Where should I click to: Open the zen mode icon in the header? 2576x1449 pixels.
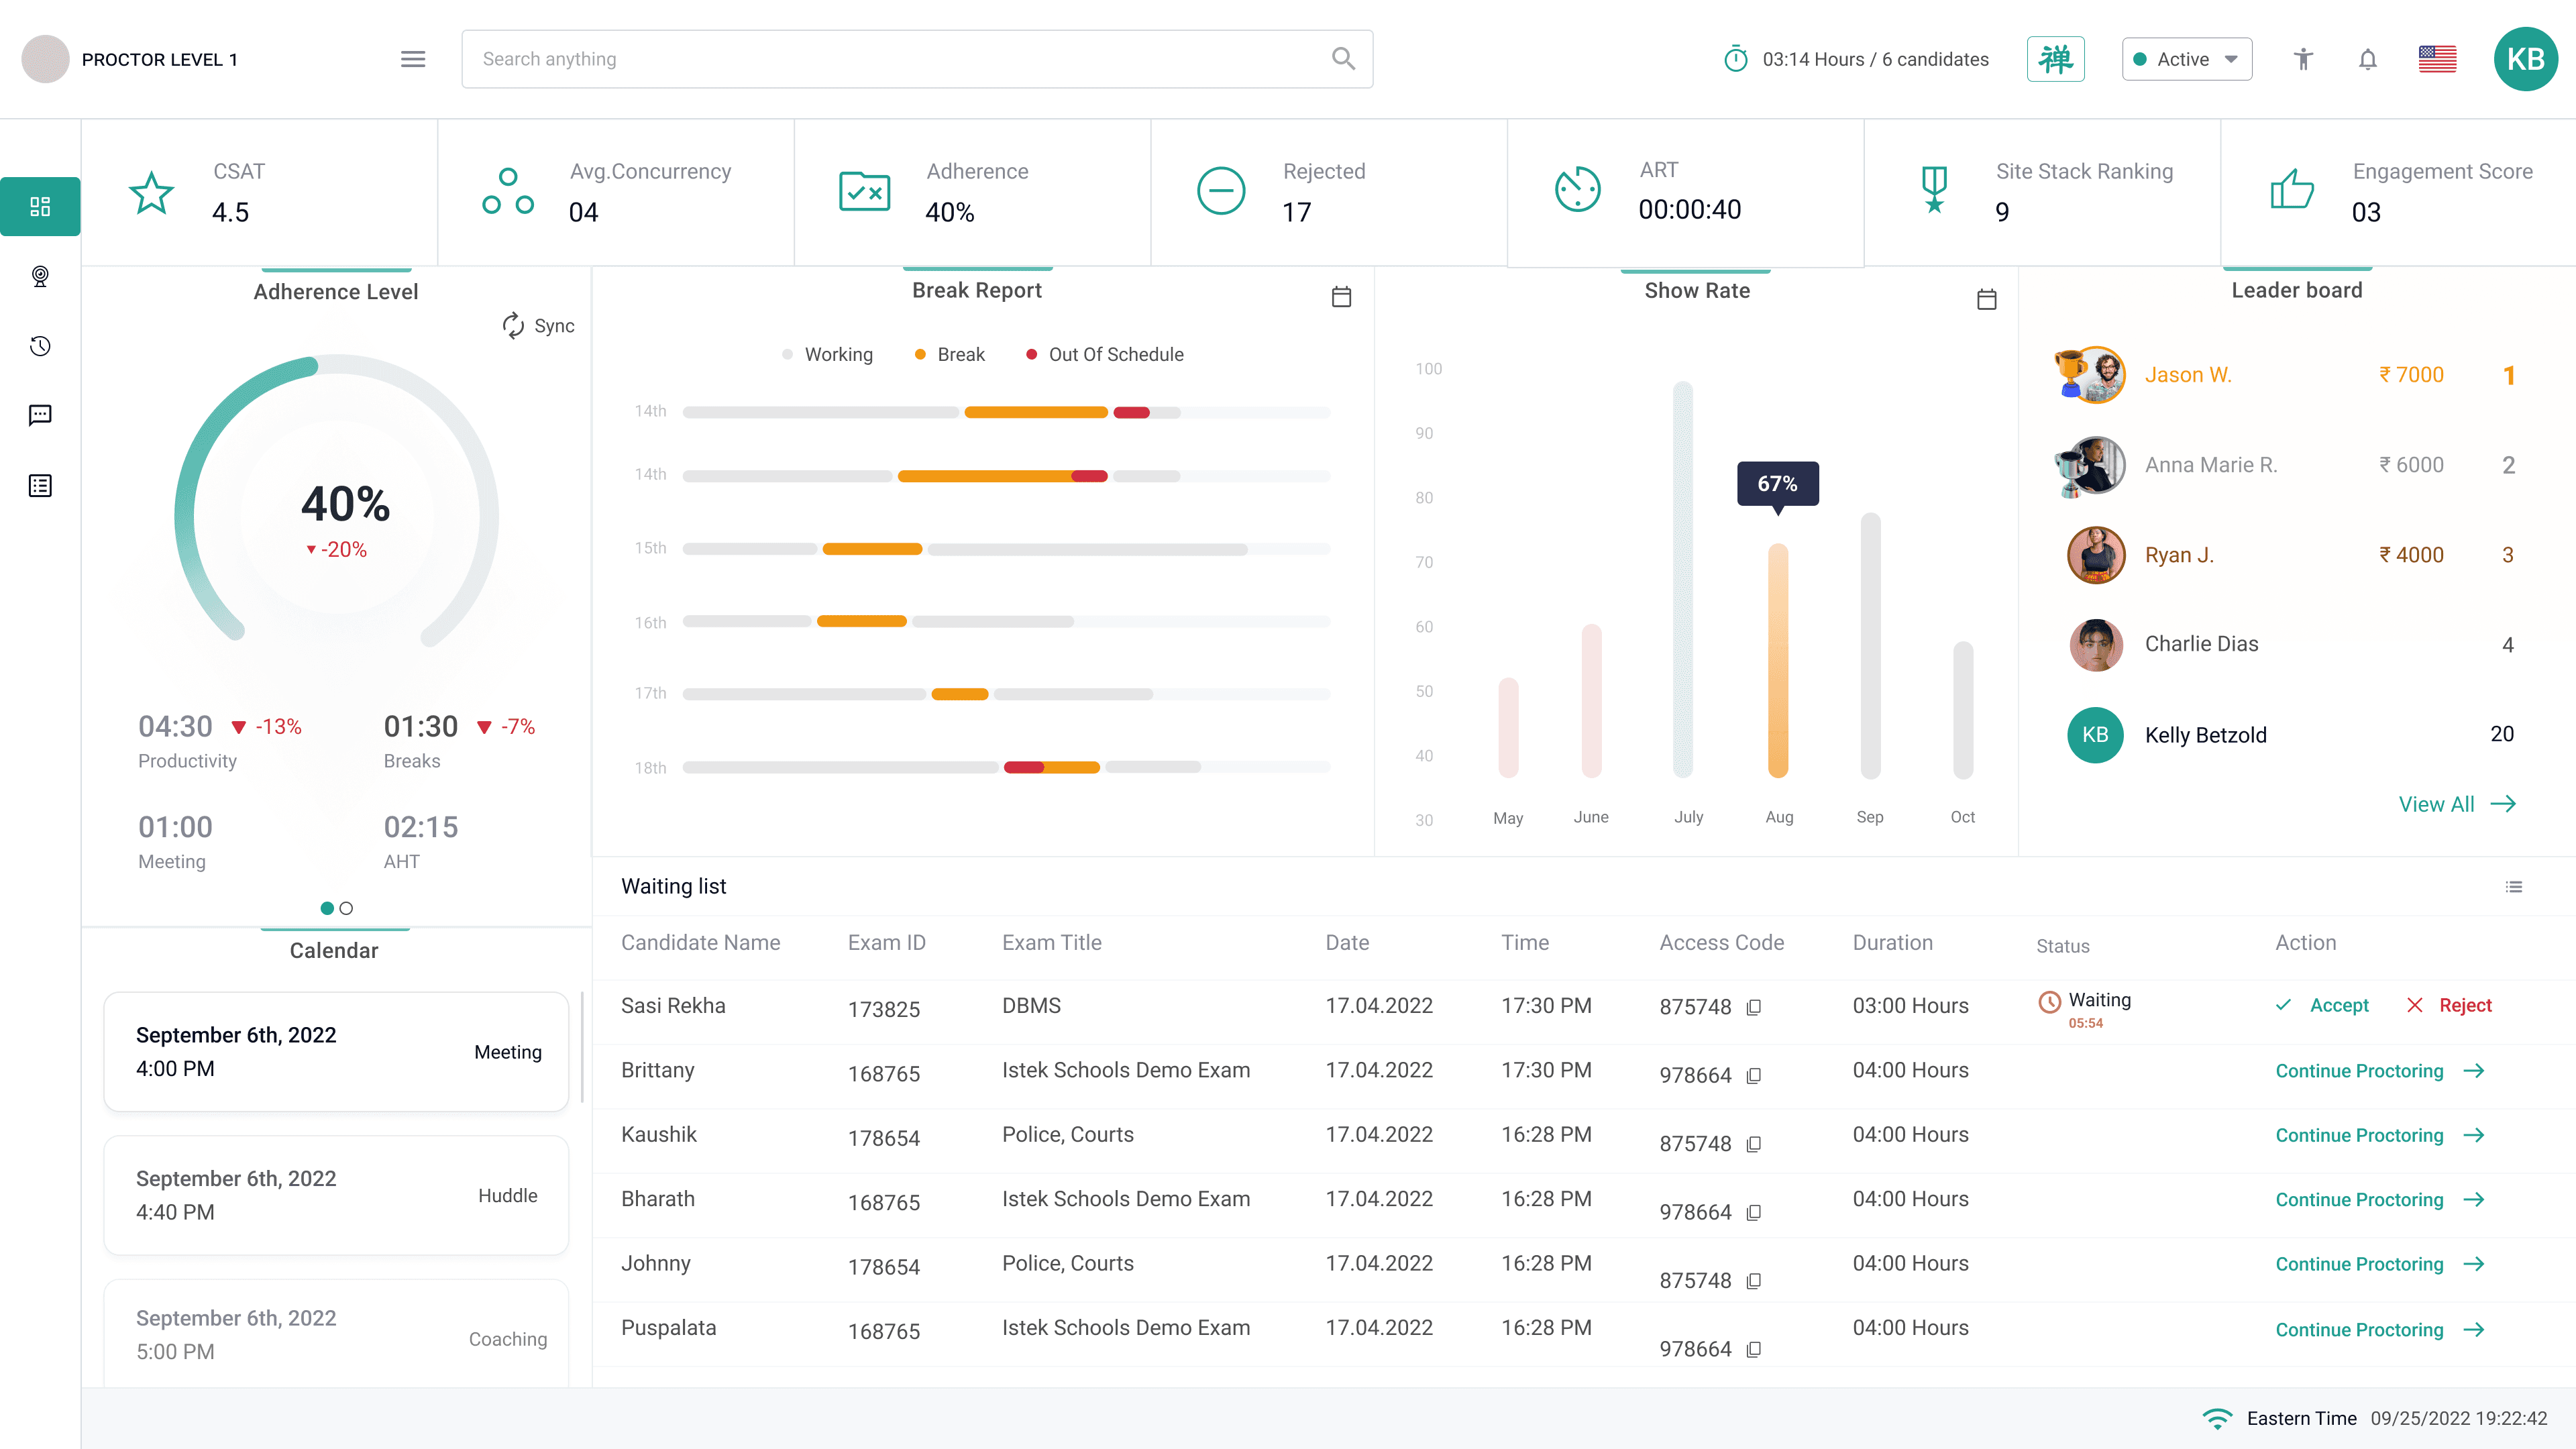click(2055, 59)
